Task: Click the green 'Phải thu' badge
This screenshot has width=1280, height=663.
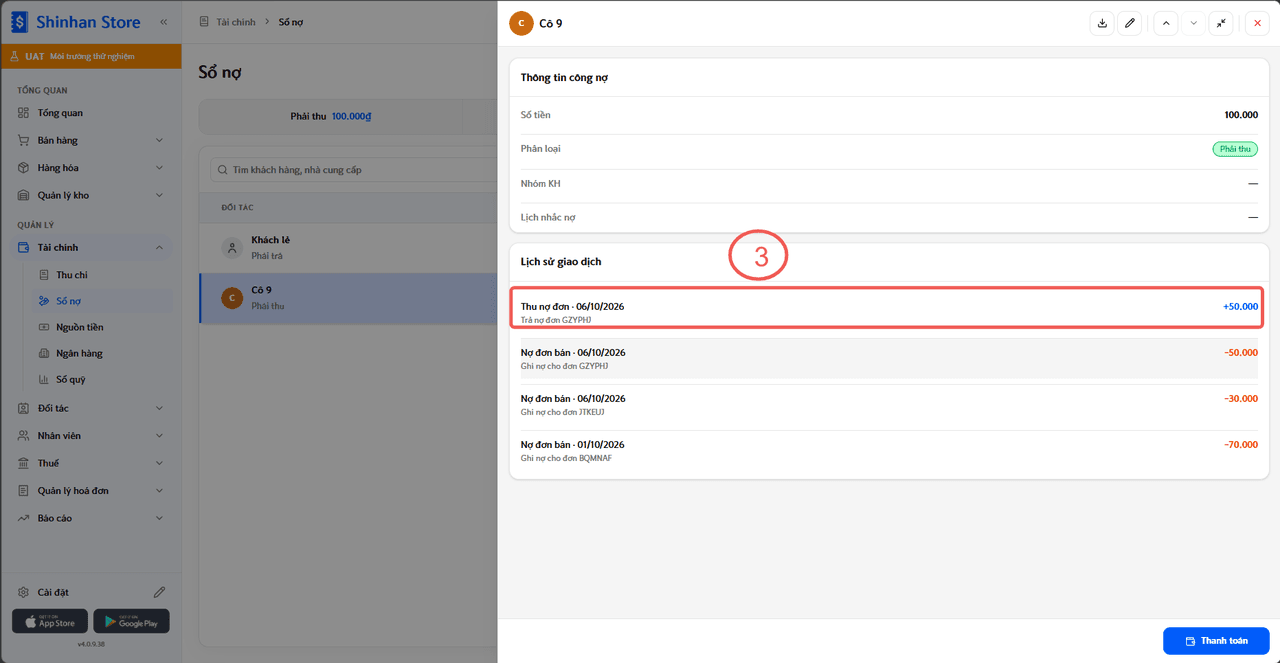Action: (1235, 149)
